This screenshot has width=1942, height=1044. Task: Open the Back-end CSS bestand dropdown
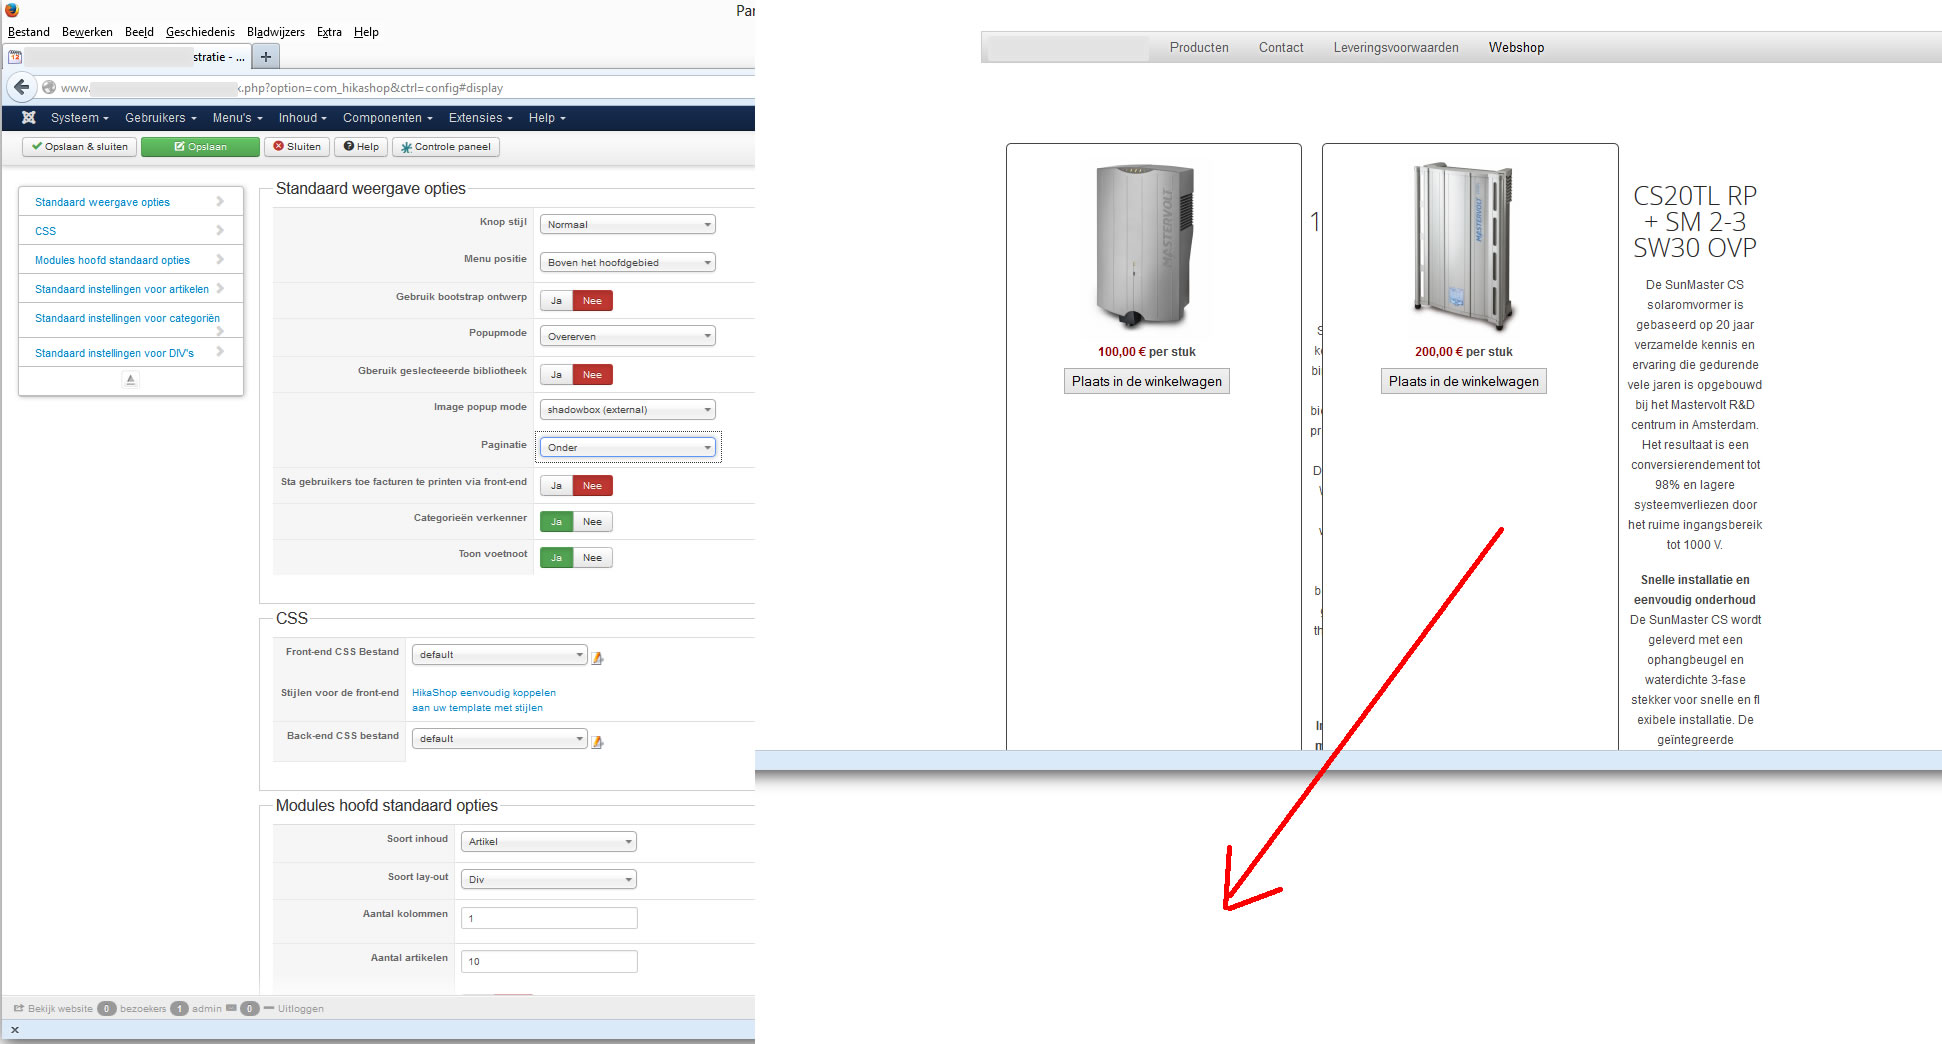[499, 739]
